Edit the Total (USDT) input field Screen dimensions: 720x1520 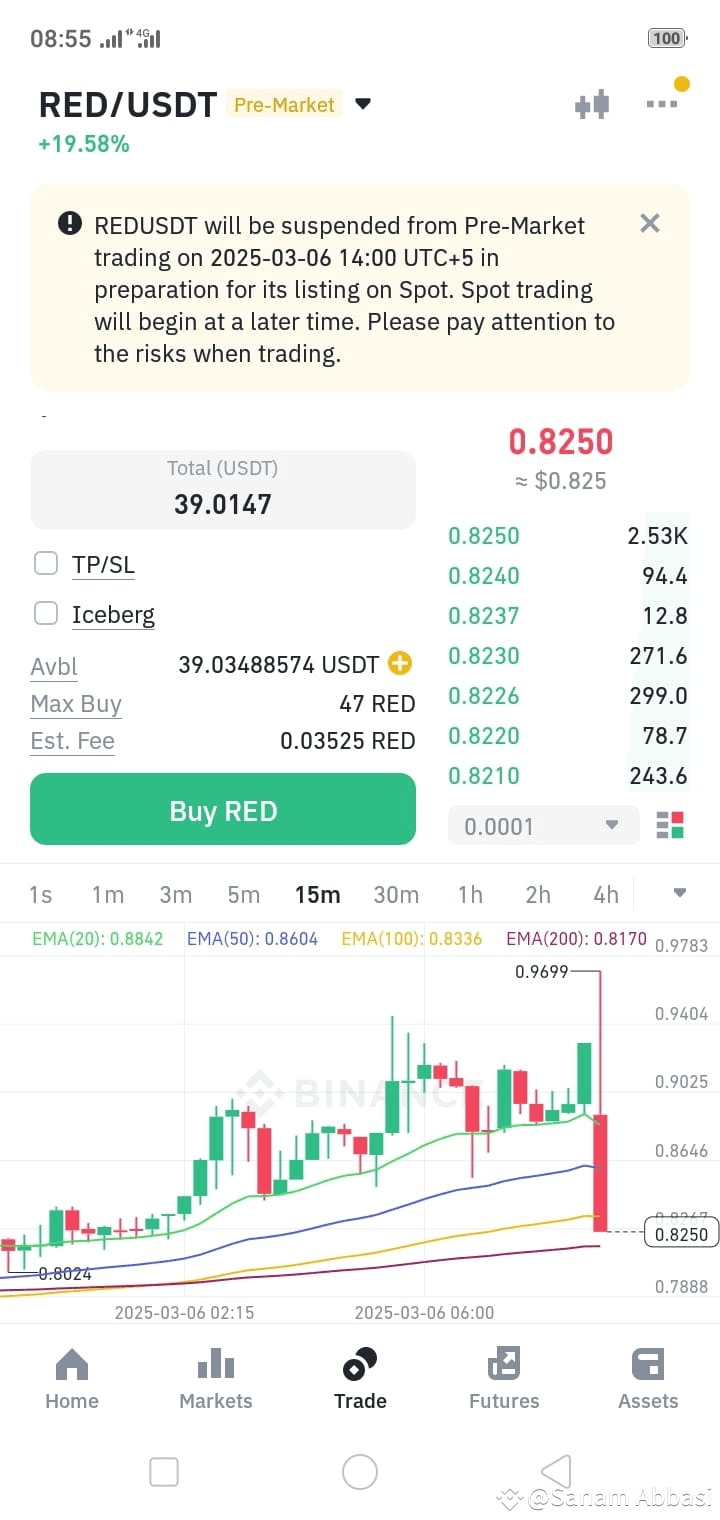click(x=223, y=490)
